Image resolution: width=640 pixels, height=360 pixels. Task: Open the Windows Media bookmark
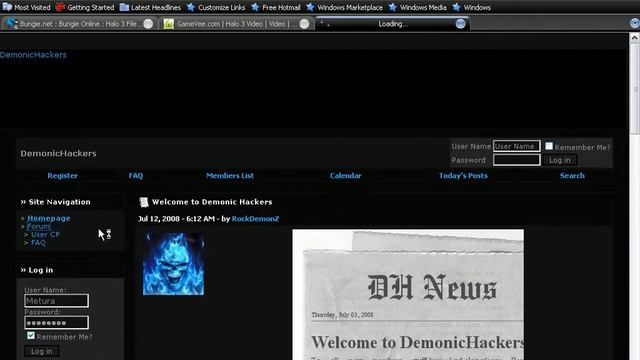pos(418,7)
